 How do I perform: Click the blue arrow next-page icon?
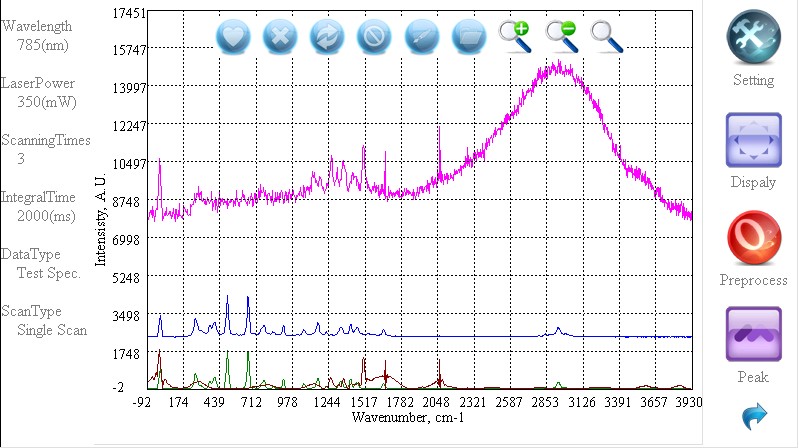click(x=754, y=414)
